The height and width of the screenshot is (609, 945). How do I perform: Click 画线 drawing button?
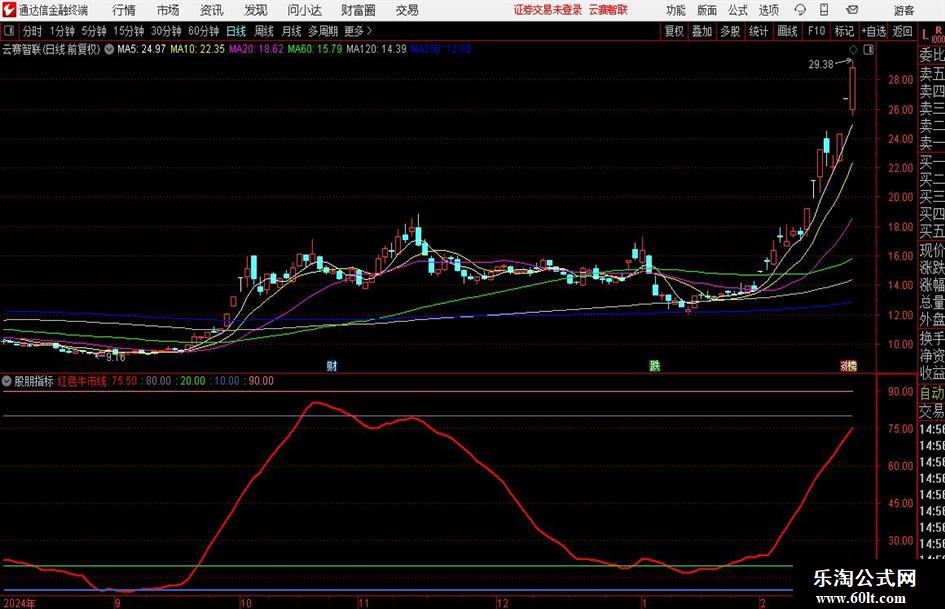pyautogui.click(x=787, y=31)
